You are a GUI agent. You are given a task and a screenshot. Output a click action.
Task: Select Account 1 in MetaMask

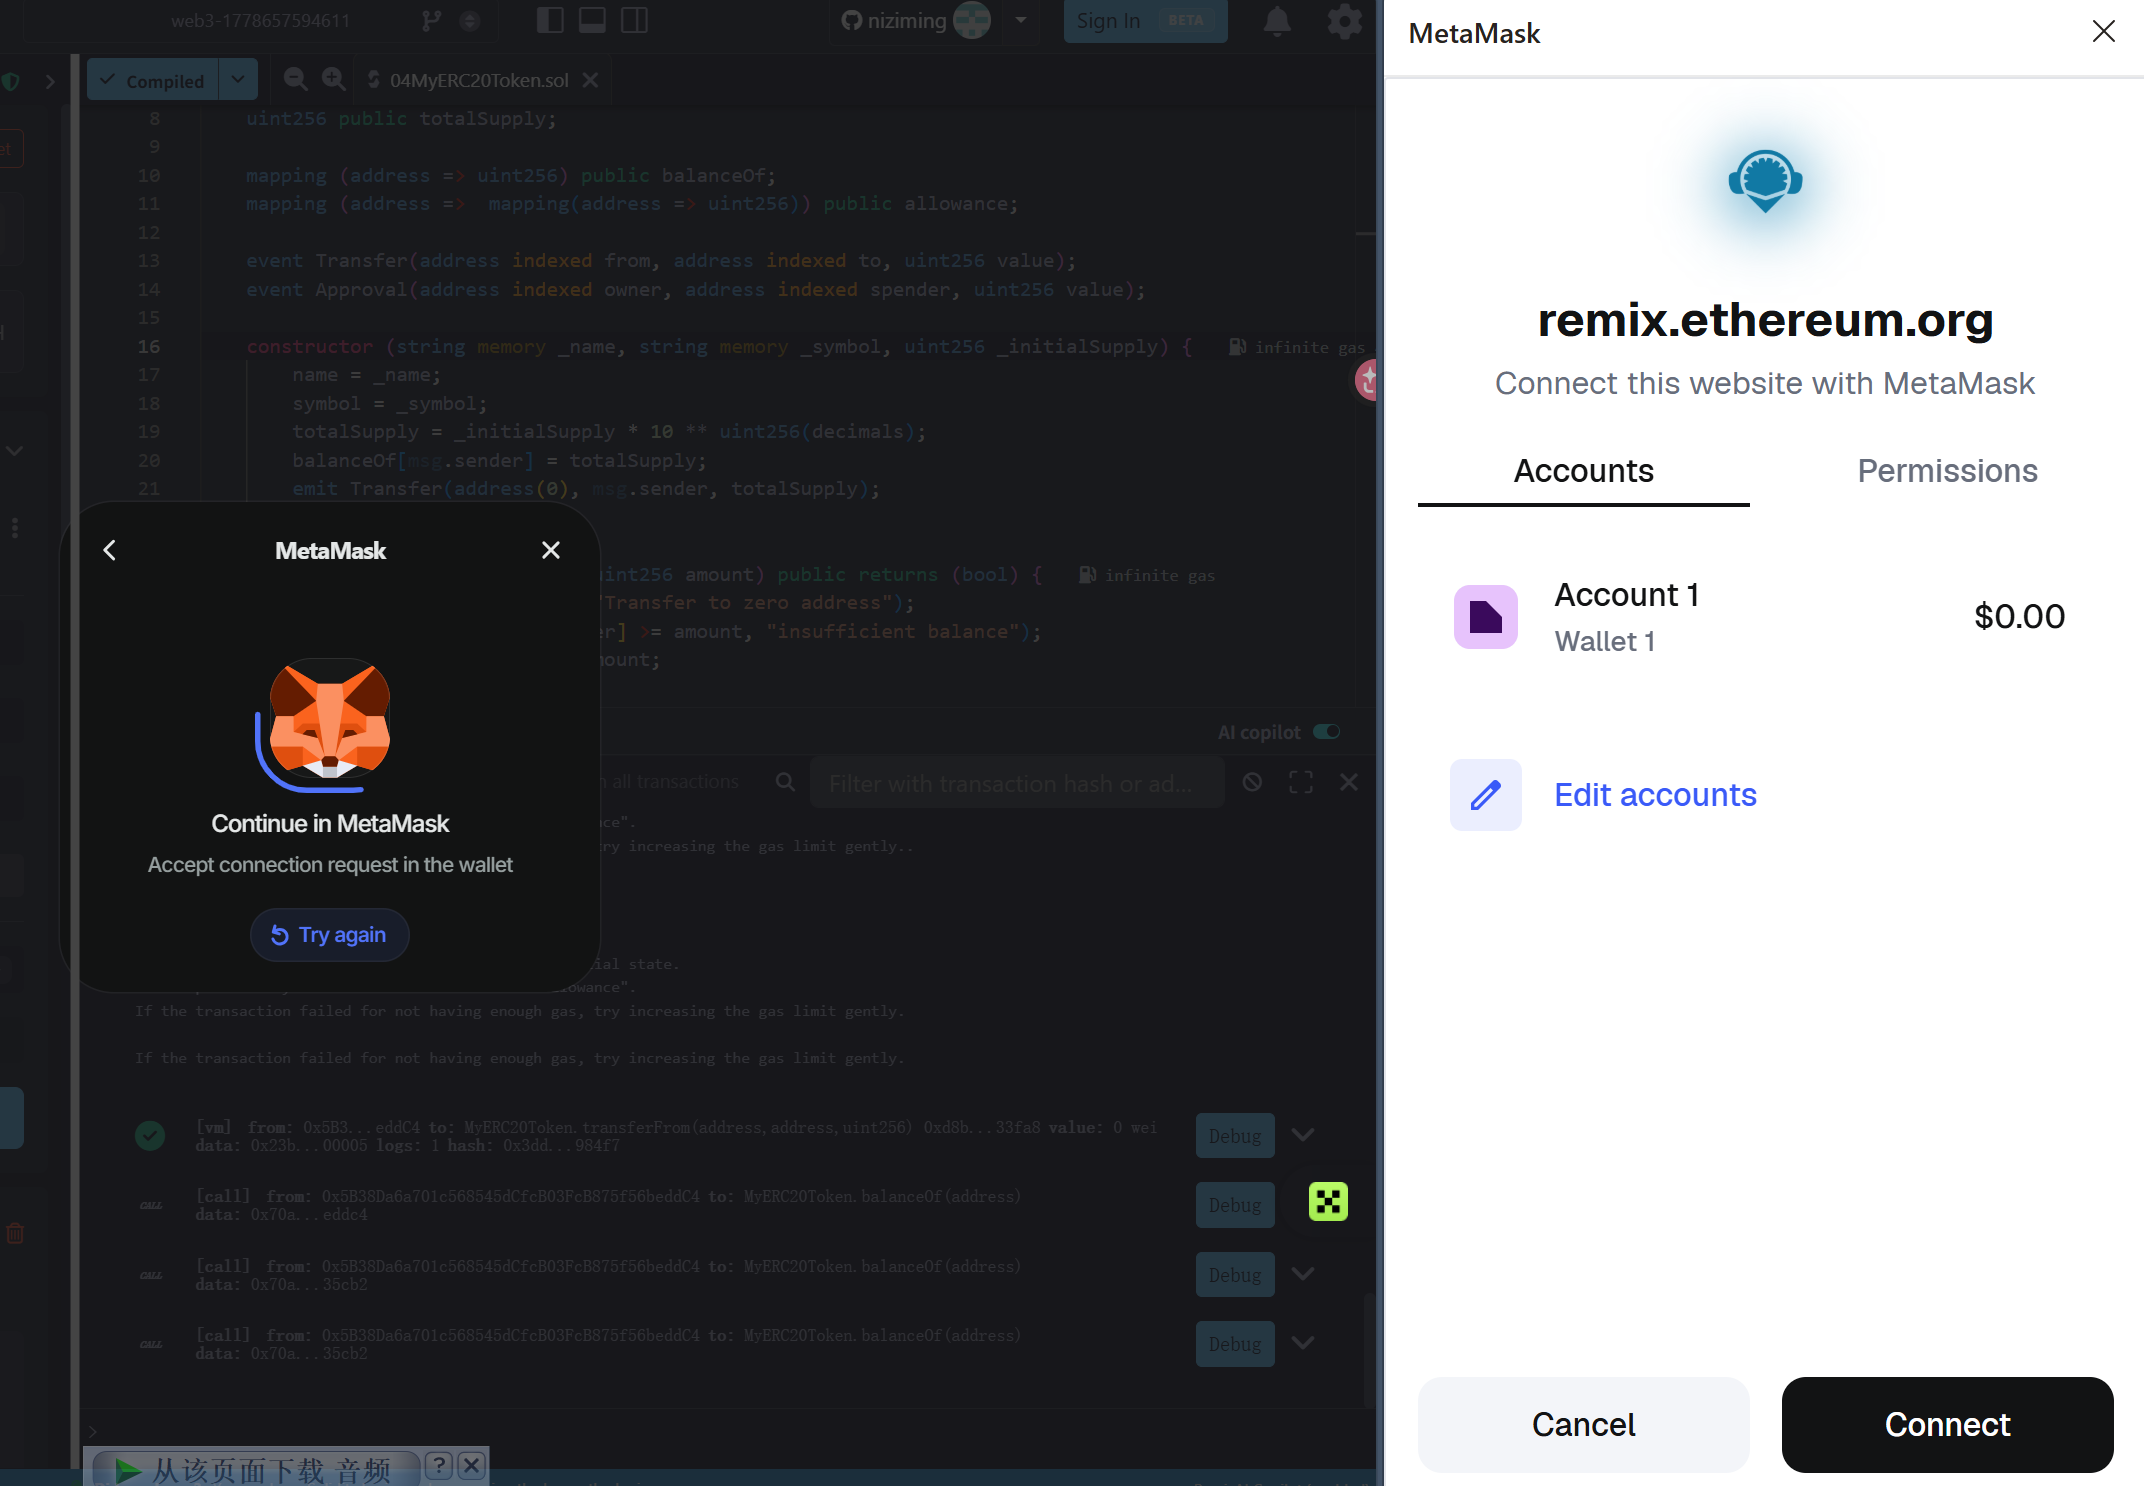pos(1765,617)
